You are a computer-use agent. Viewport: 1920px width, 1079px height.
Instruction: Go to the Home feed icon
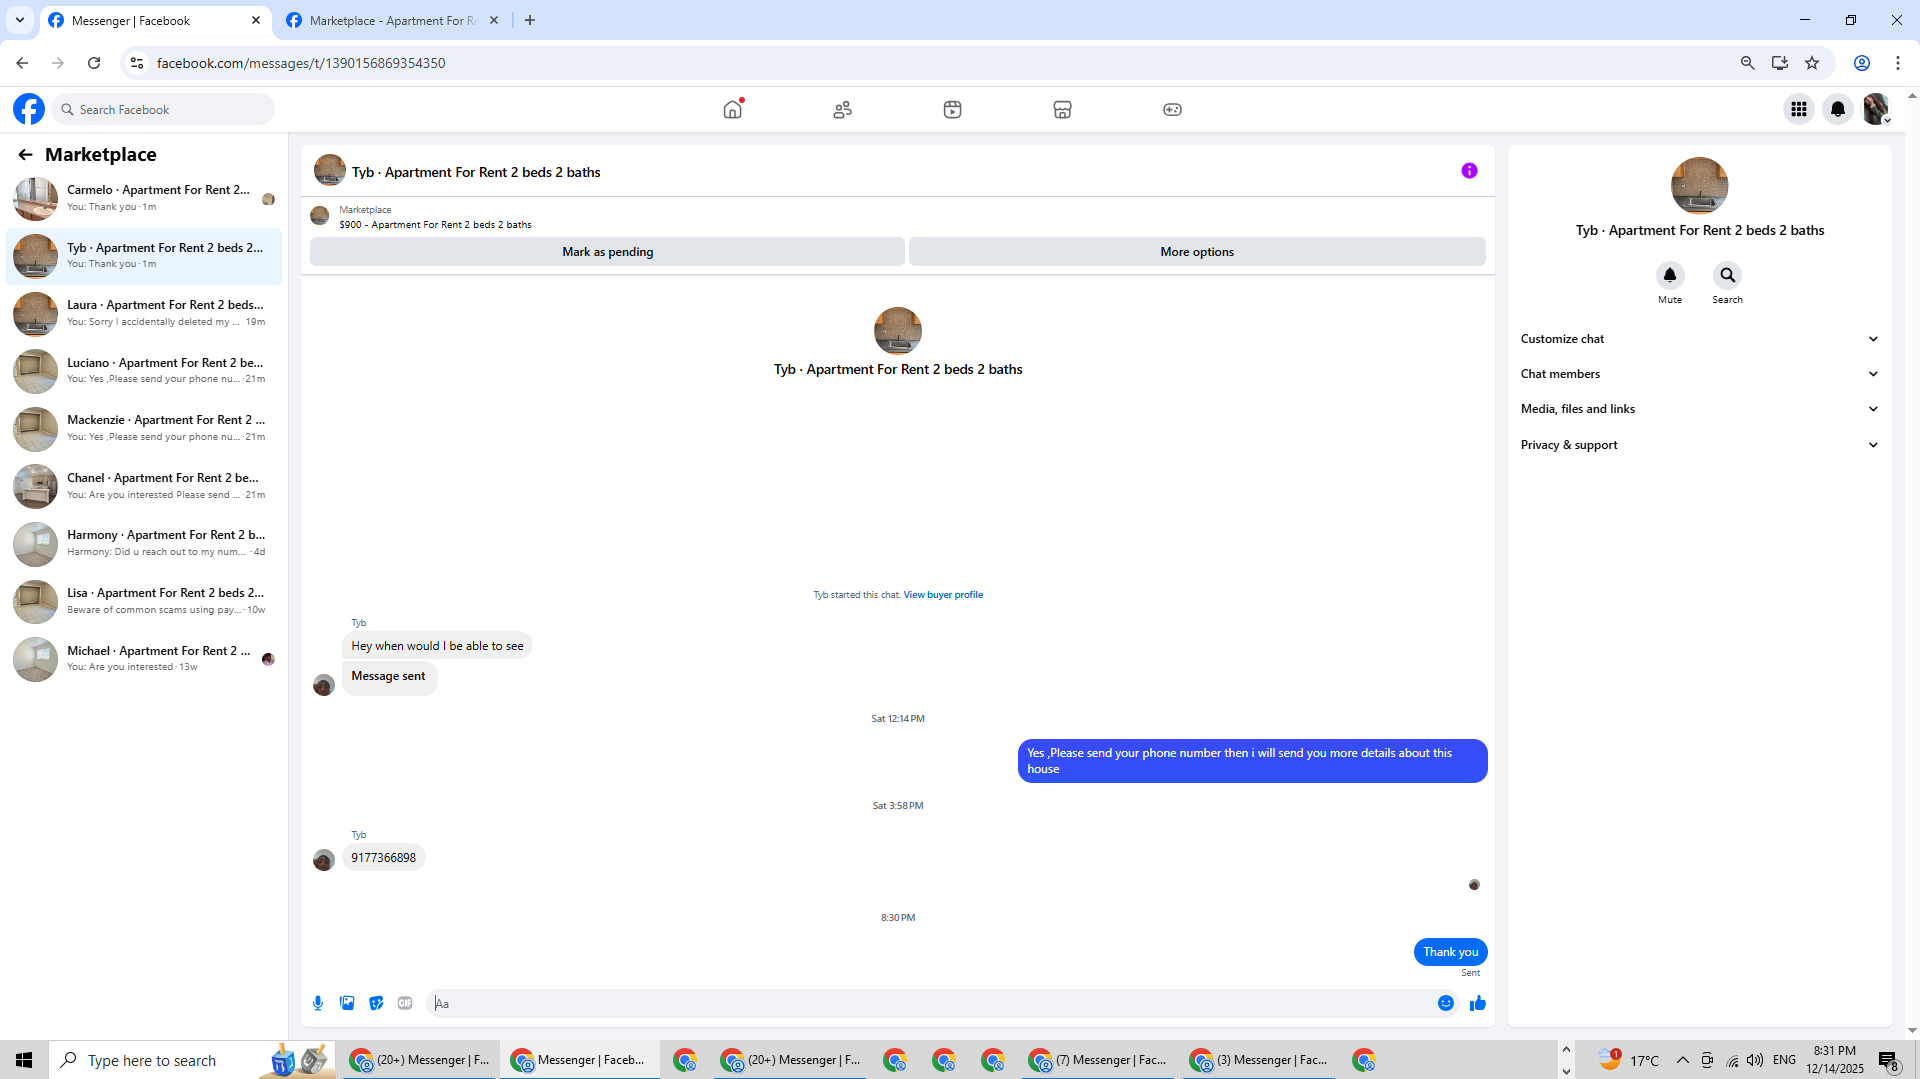(x=733, y=109)
